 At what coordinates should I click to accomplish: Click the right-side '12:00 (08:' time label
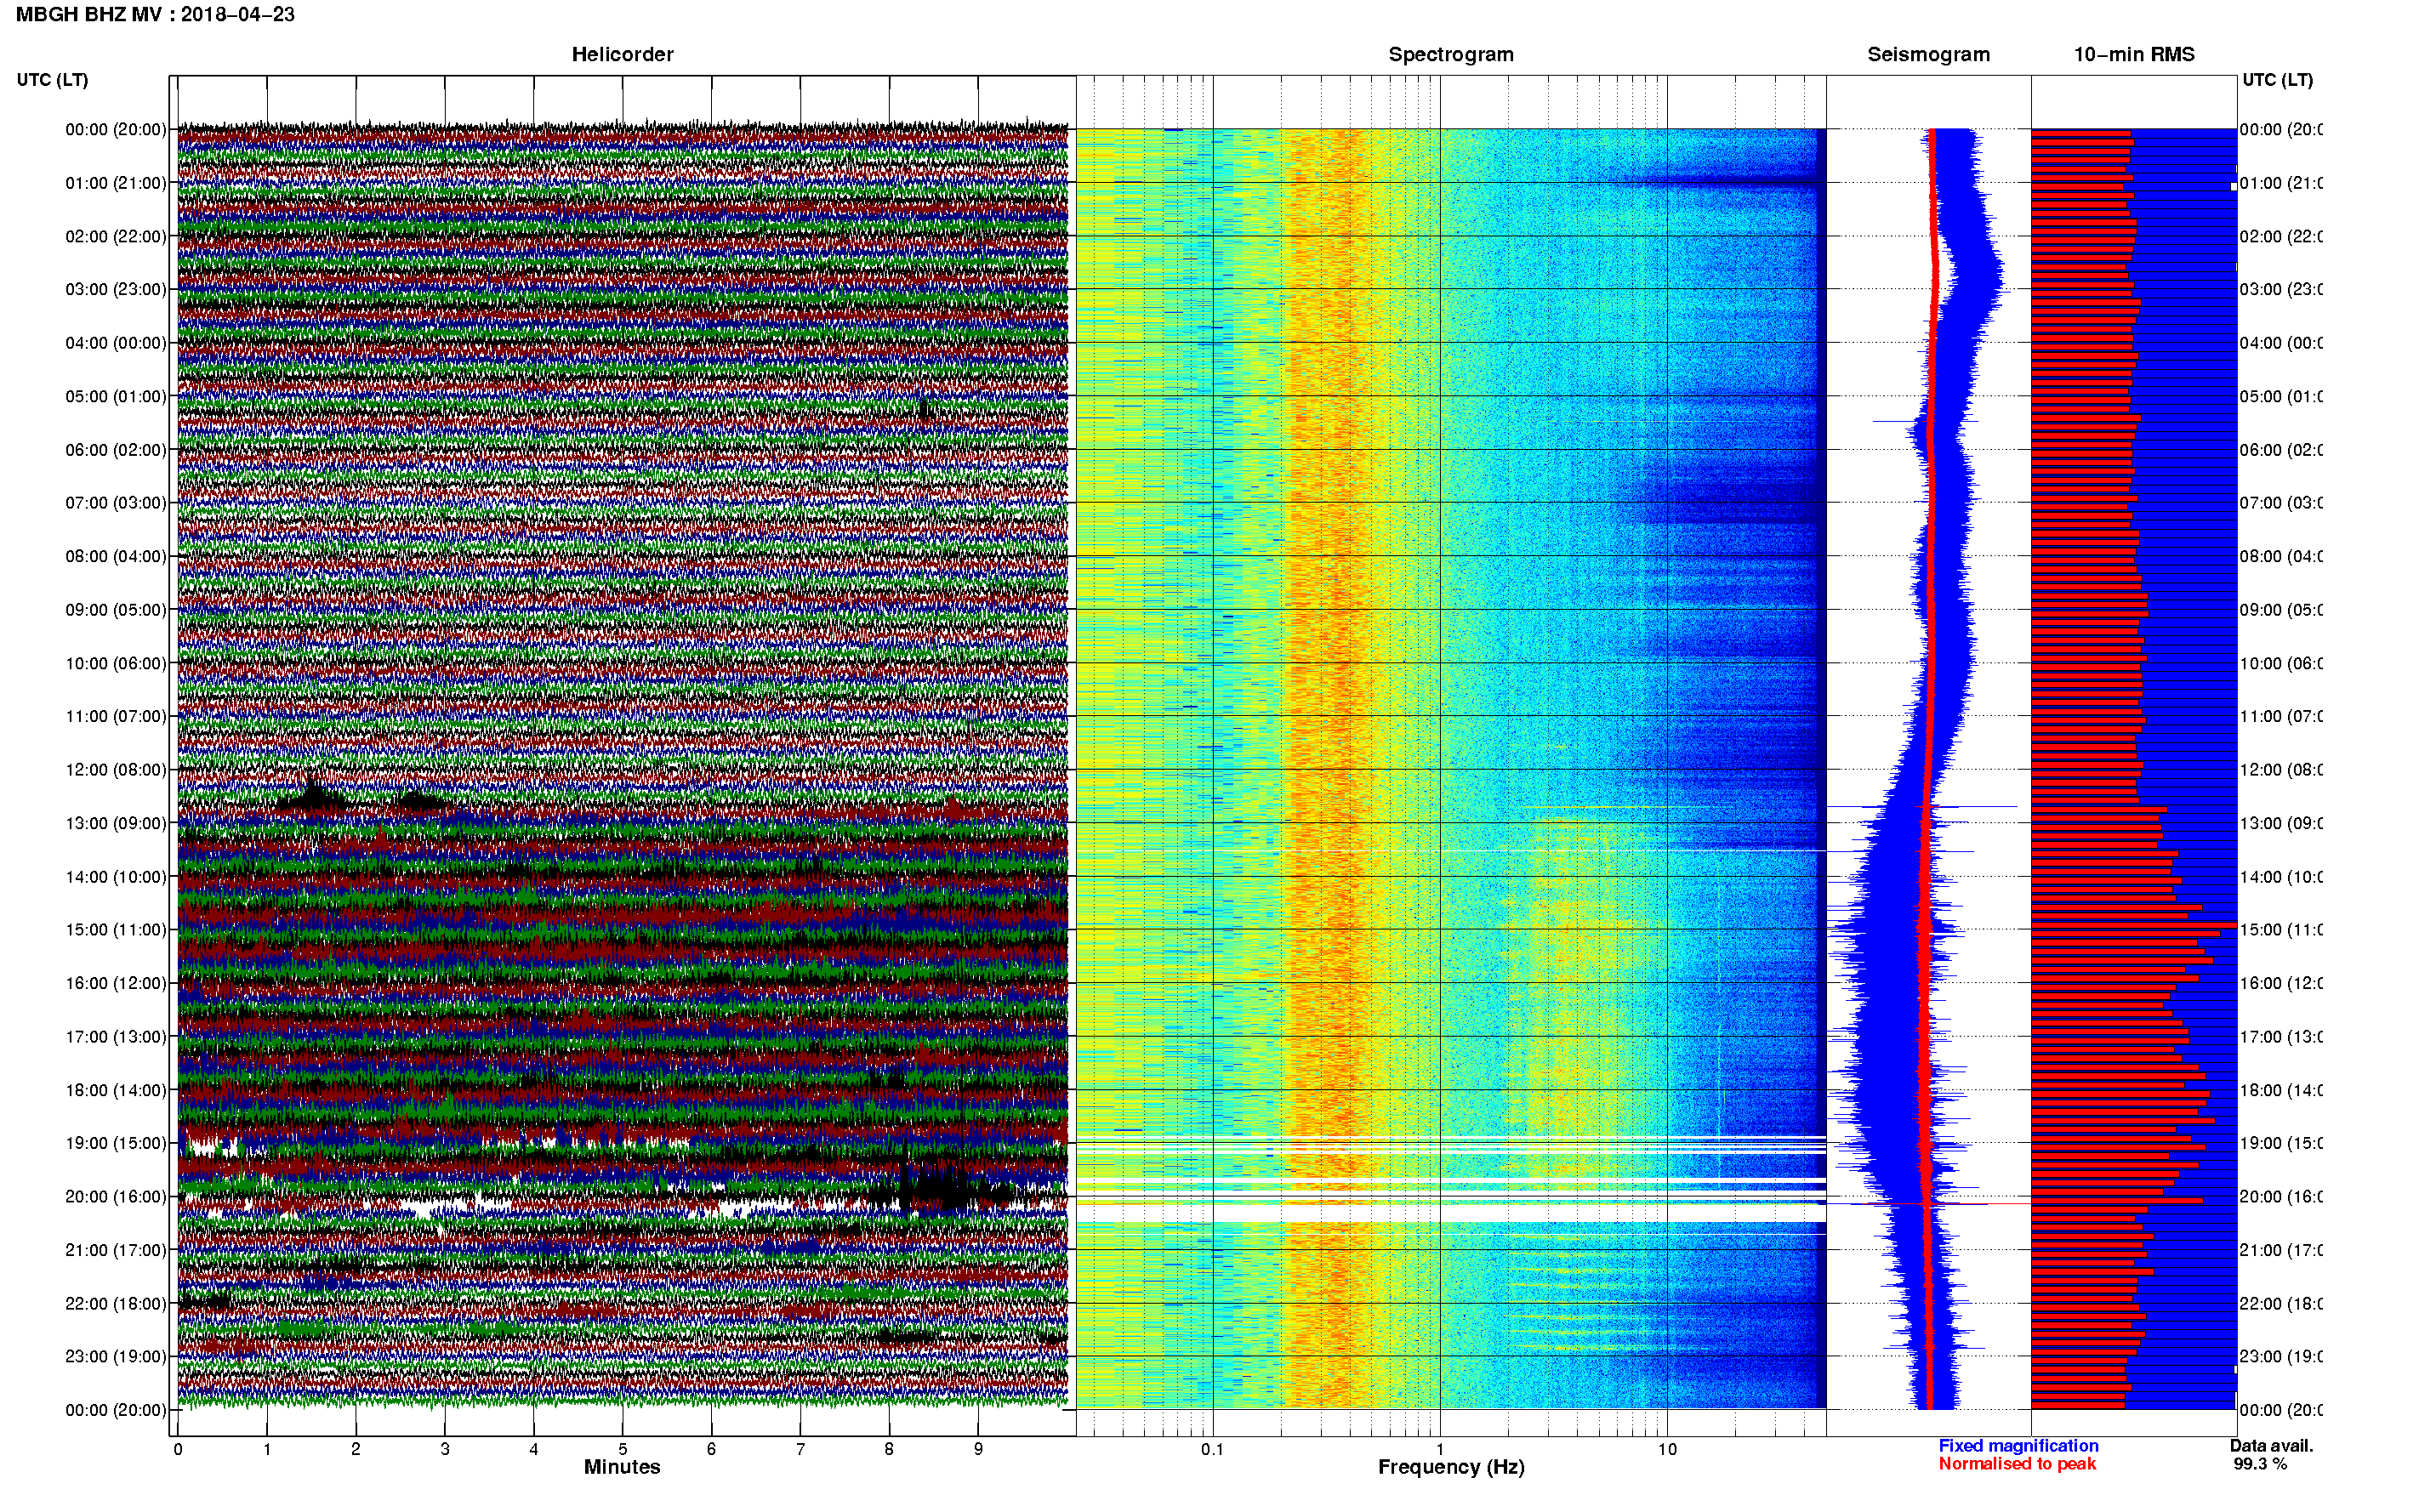pyautogui.click(x=2280, y=770)
